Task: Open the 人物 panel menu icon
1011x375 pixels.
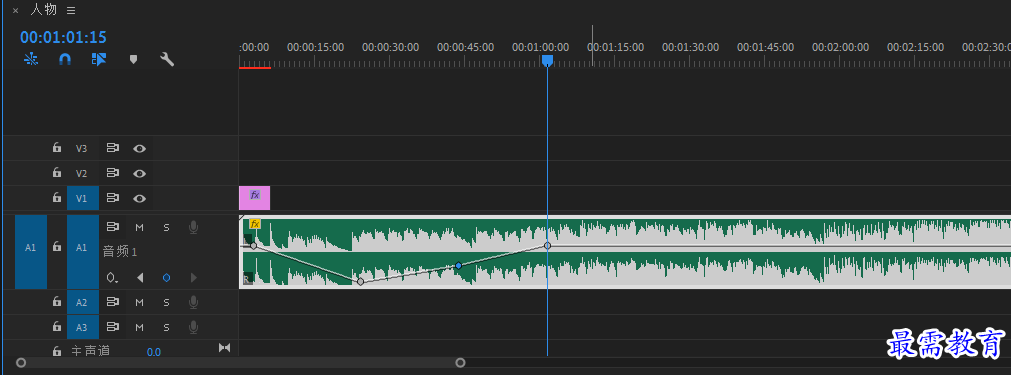Action: 71,10
